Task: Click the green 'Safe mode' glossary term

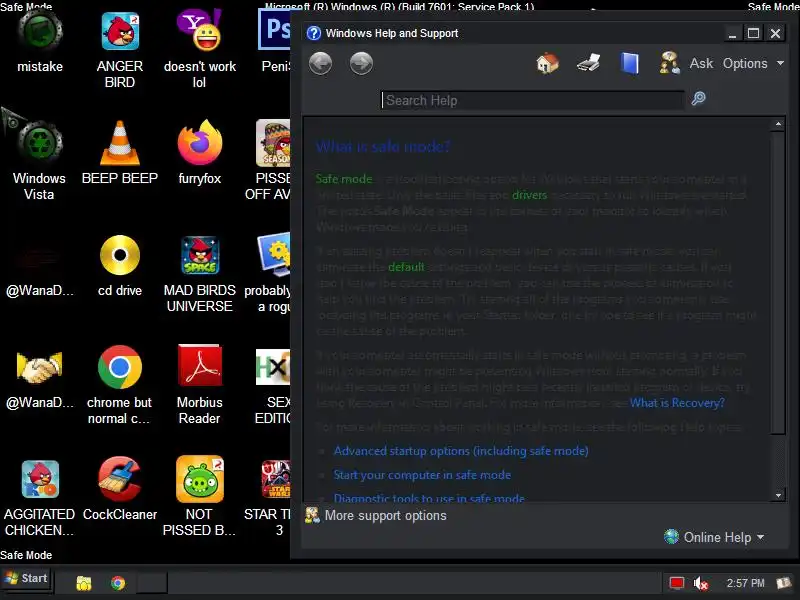Action: (x=344, y=179)
